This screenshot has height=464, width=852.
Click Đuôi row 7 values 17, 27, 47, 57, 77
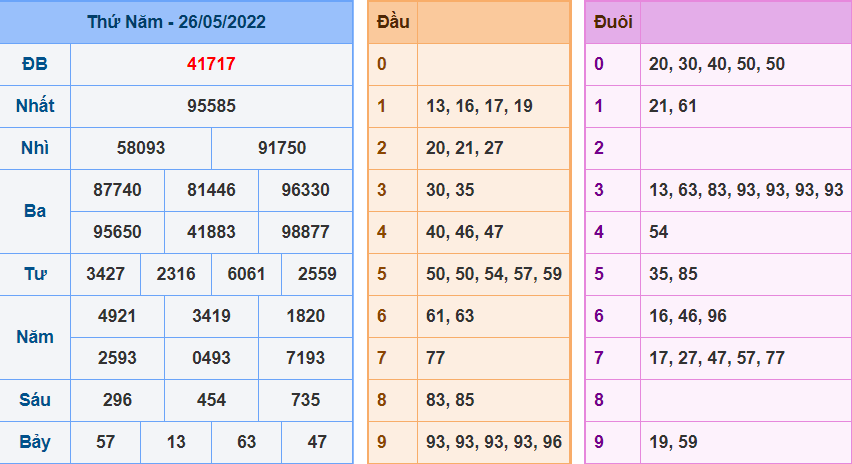tap(717, 358)
